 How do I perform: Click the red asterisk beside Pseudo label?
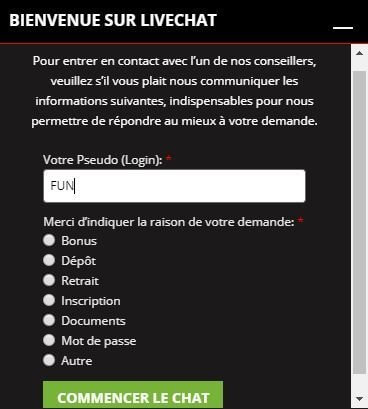169,157
